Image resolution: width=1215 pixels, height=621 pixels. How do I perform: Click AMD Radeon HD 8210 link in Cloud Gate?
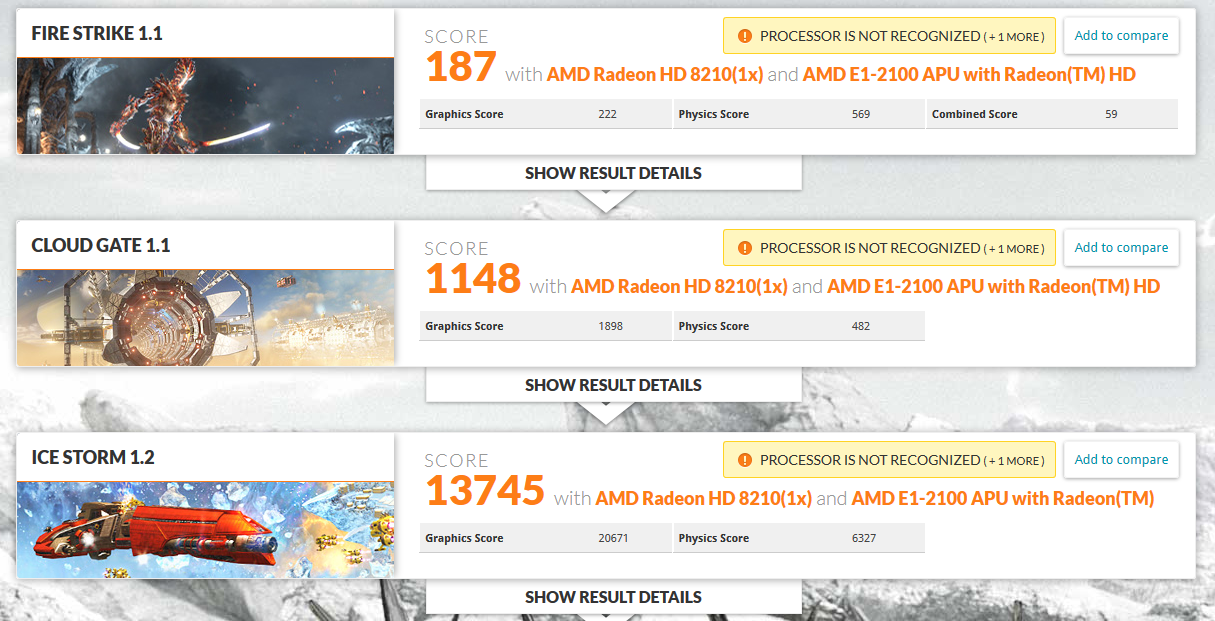click(679, 286)
